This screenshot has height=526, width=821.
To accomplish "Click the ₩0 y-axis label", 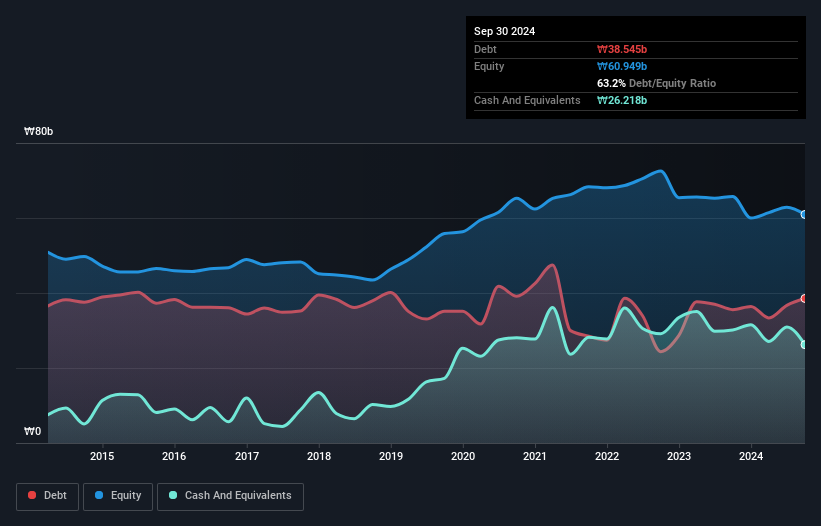I will click(32, 431).
